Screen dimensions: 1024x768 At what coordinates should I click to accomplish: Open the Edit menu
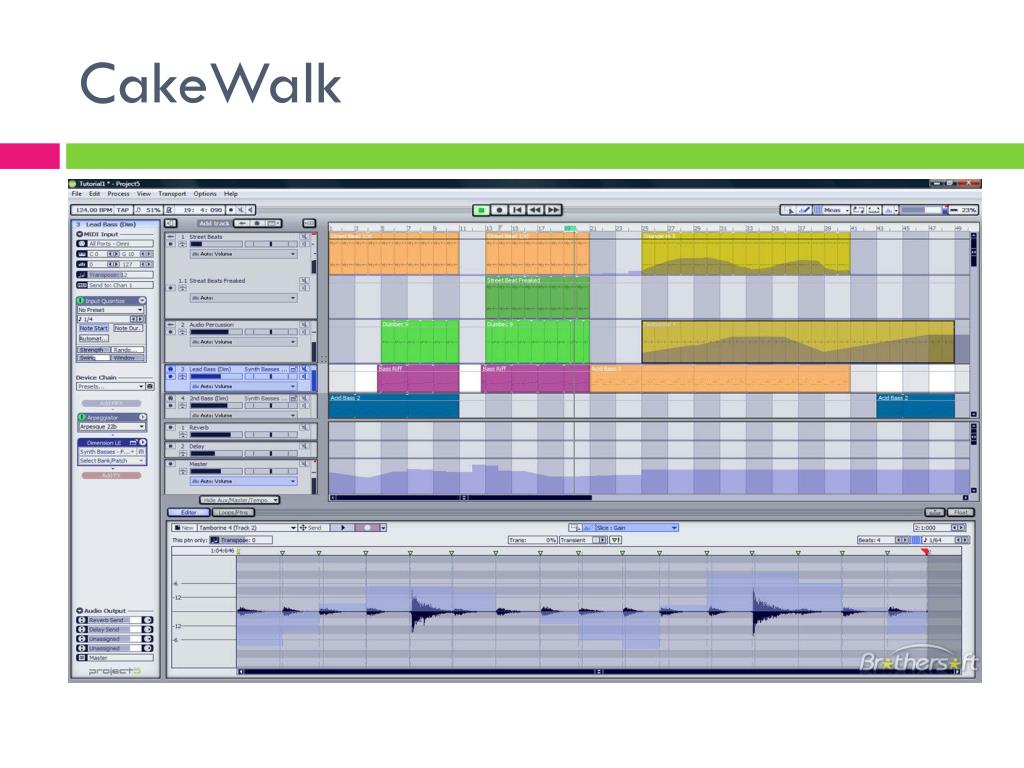95,194
